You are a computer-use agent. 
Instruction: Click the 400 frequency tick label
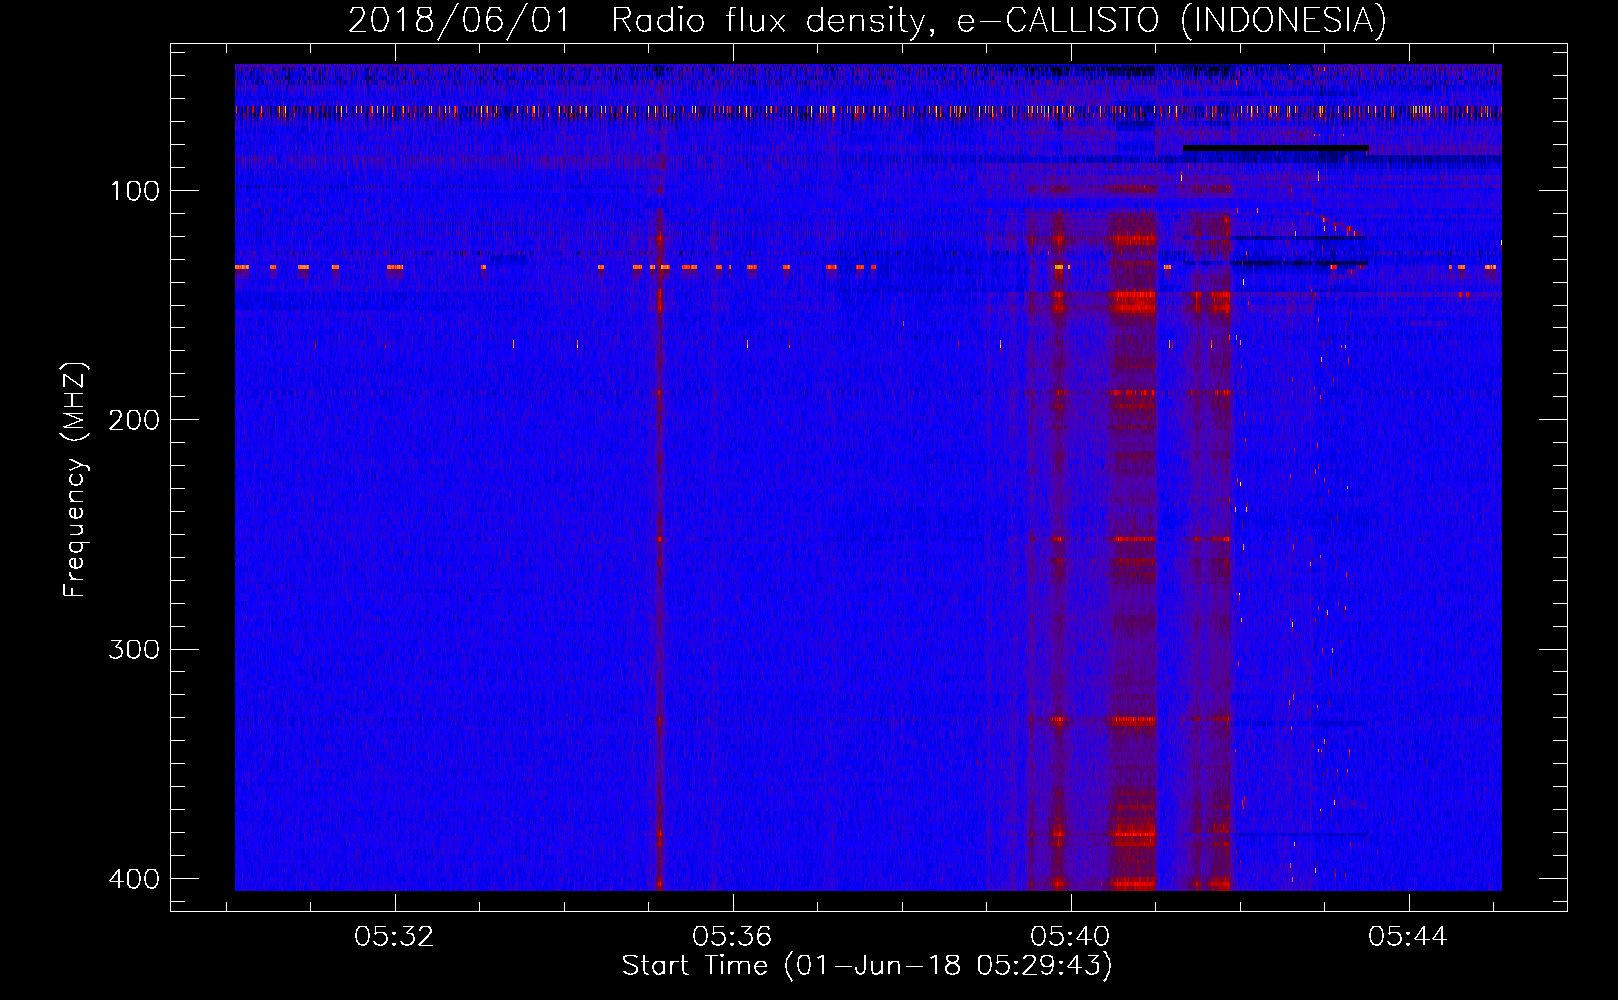pos(134,879)
